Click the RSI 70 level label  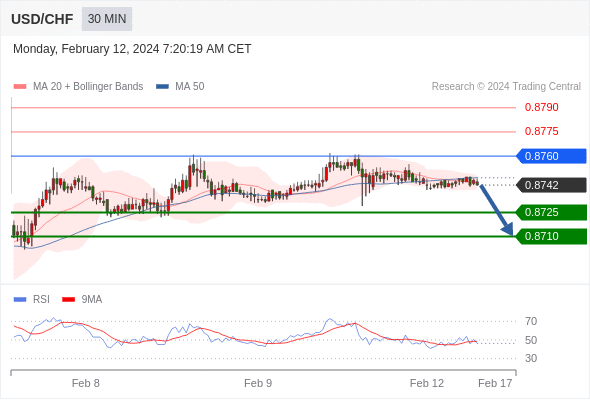(x=531, y=321)
